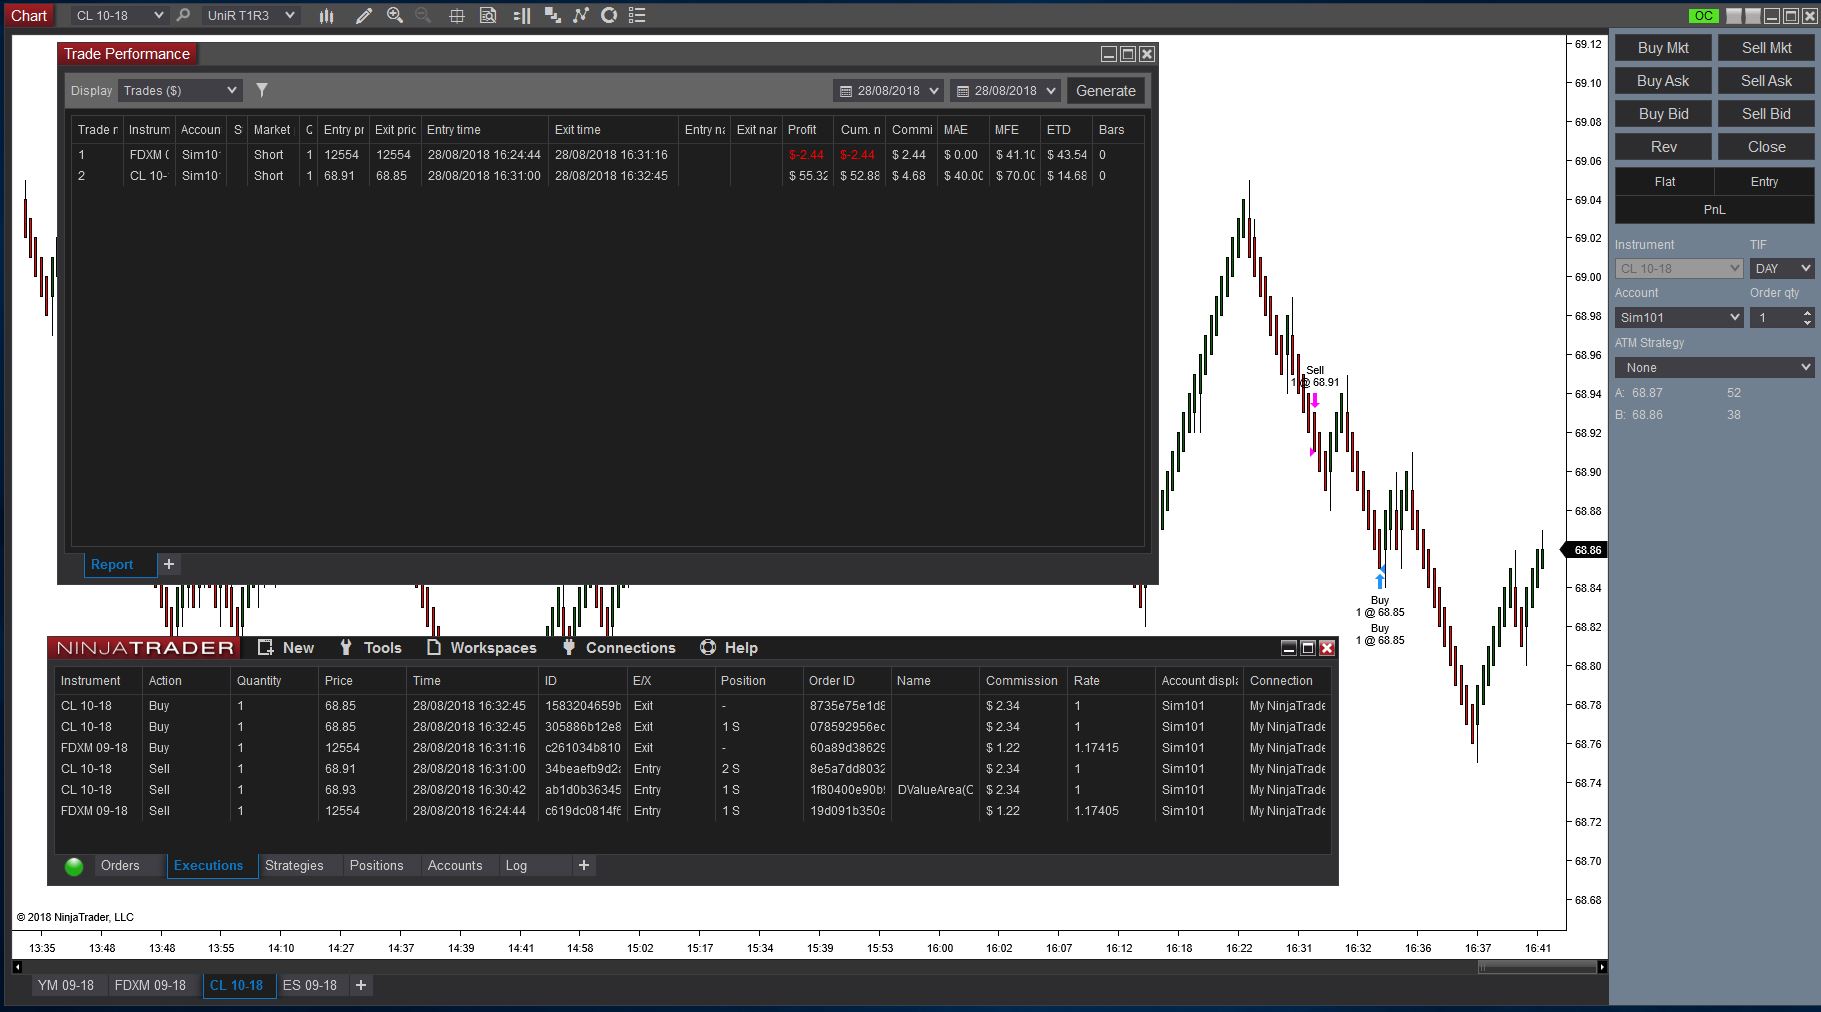Viewport: 1821px width, 1012px height.
Task: Click the Sell Bid button
Action: click(1766, 114)
